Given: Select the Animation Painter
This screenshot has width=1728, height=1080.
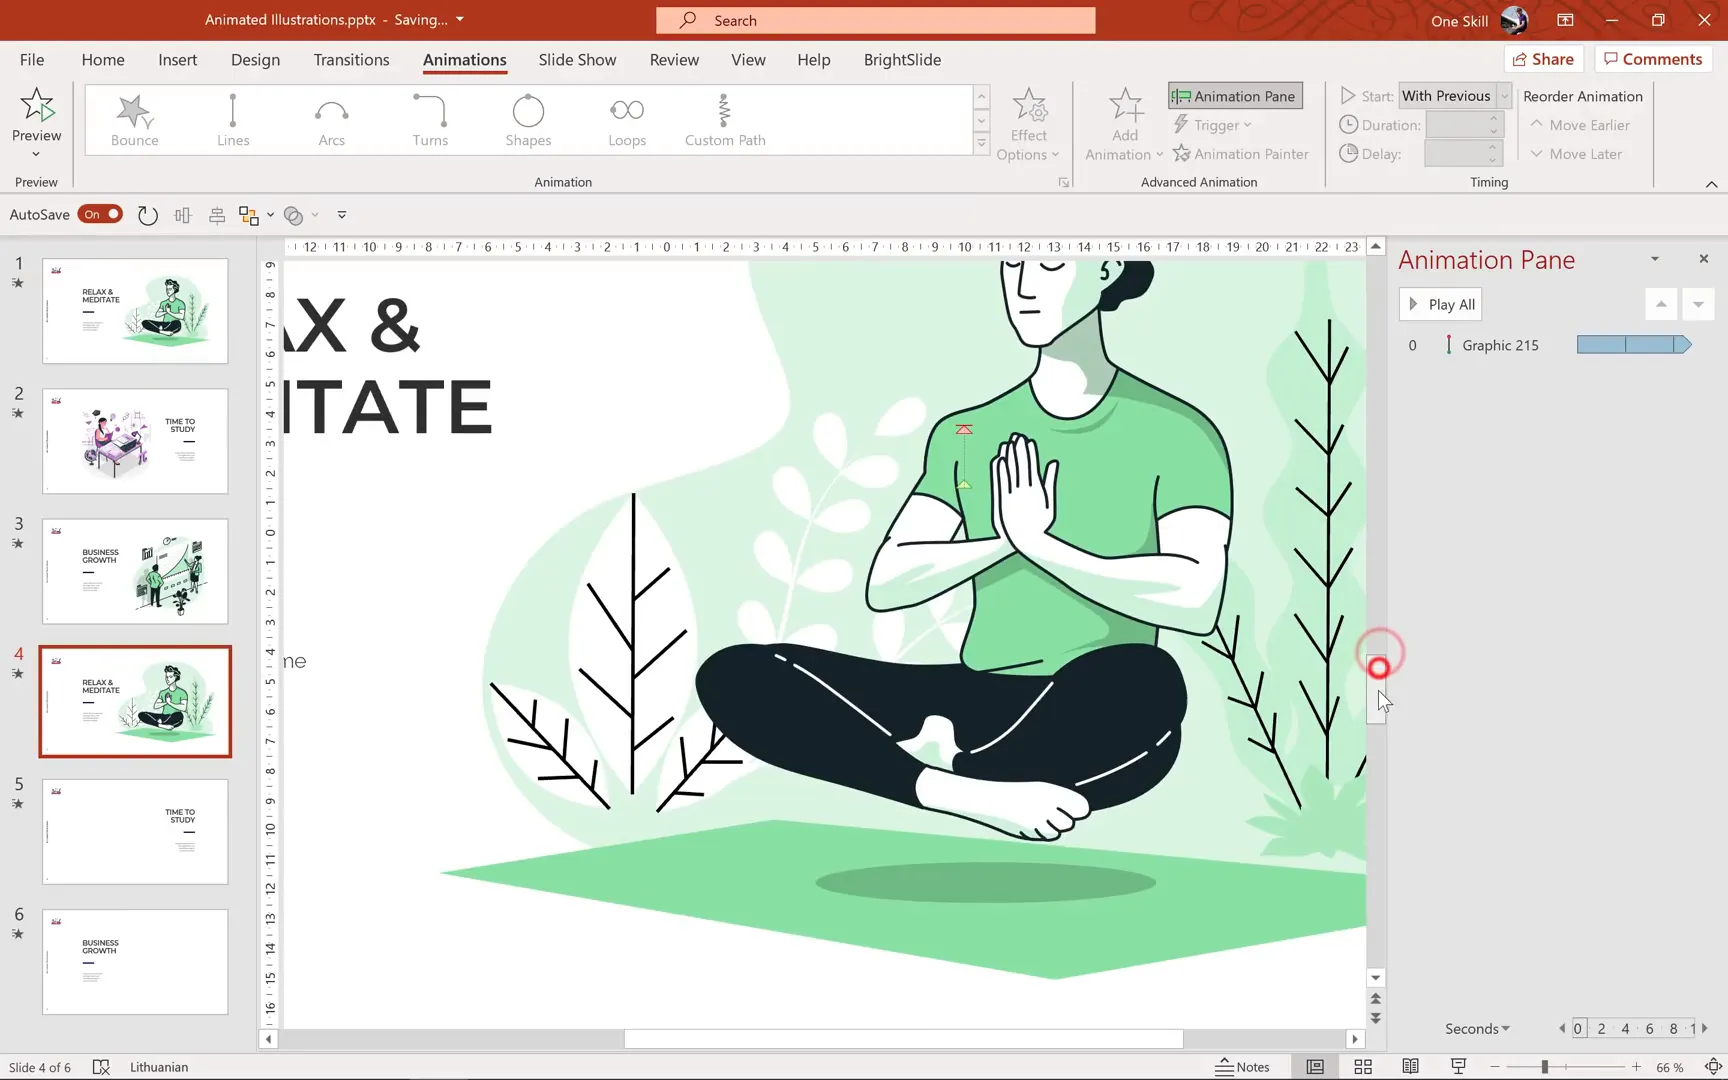Looking at the screenshot, I should pyautogui.click(x=1241, y=153).
